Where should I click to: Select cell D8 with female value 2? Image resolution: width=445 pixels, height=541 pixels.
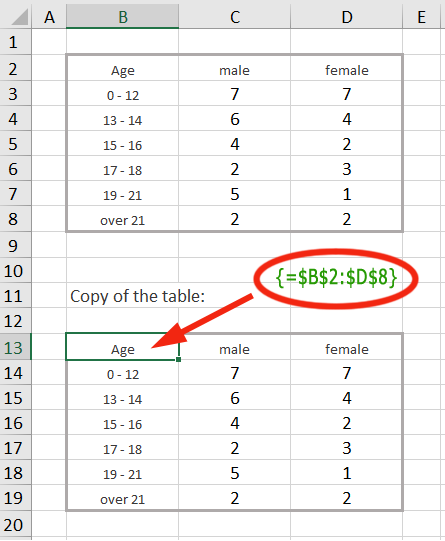point(347,219)
